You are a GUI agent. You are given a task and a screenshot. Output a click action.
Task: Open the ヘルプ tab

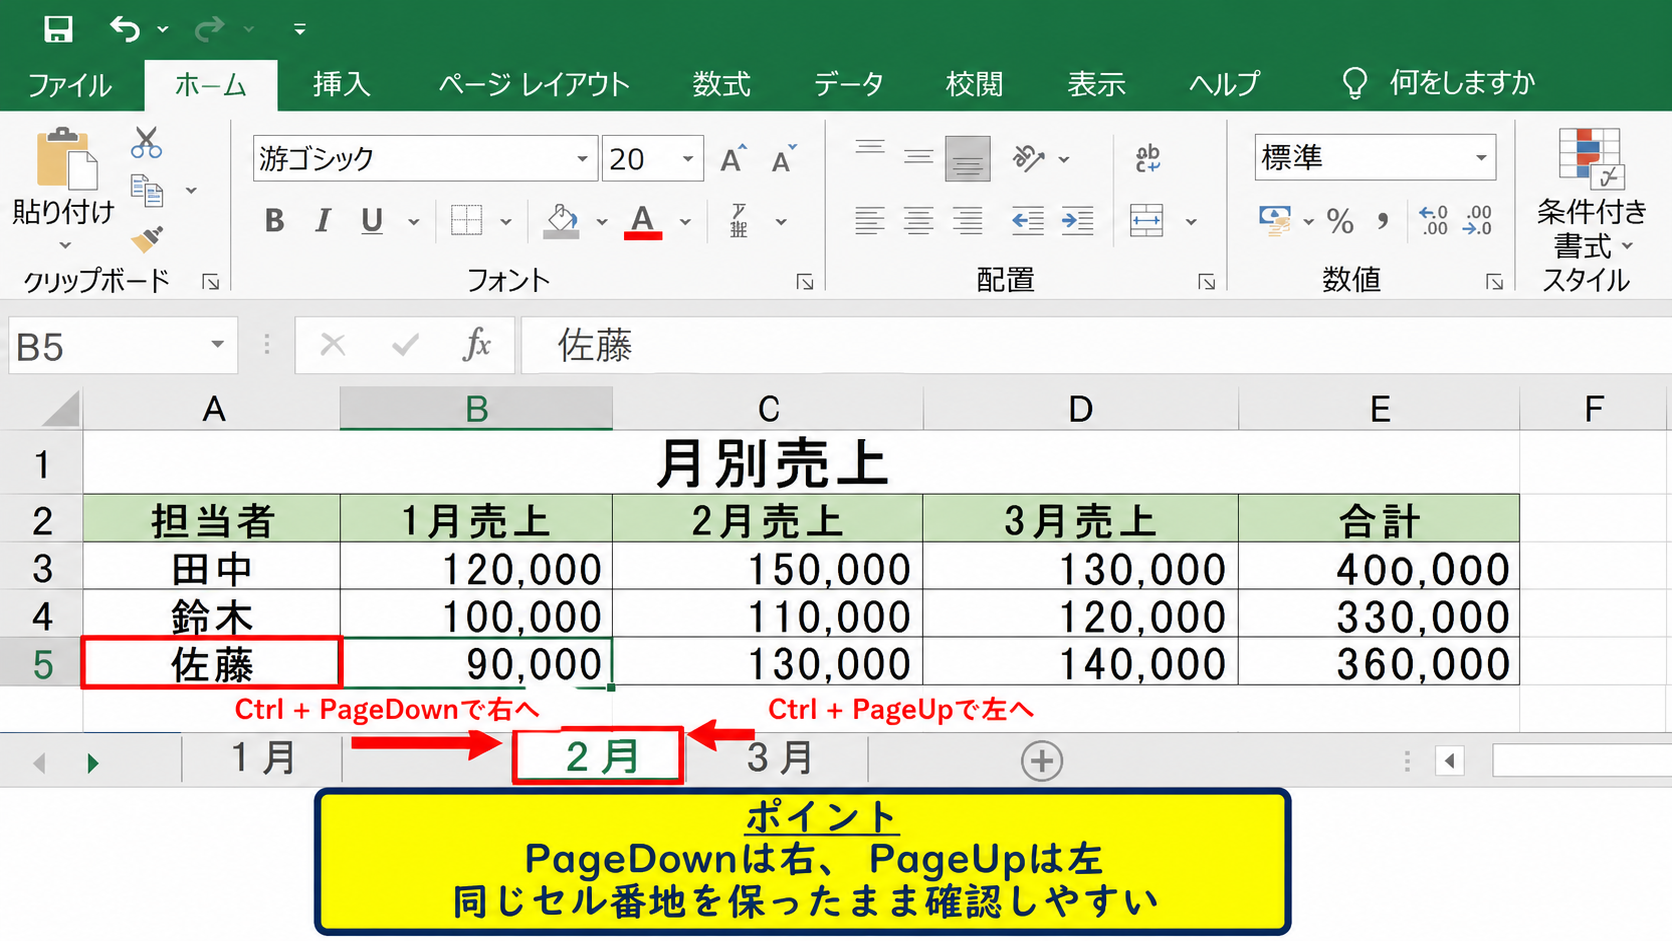(x=1224, y=84)
